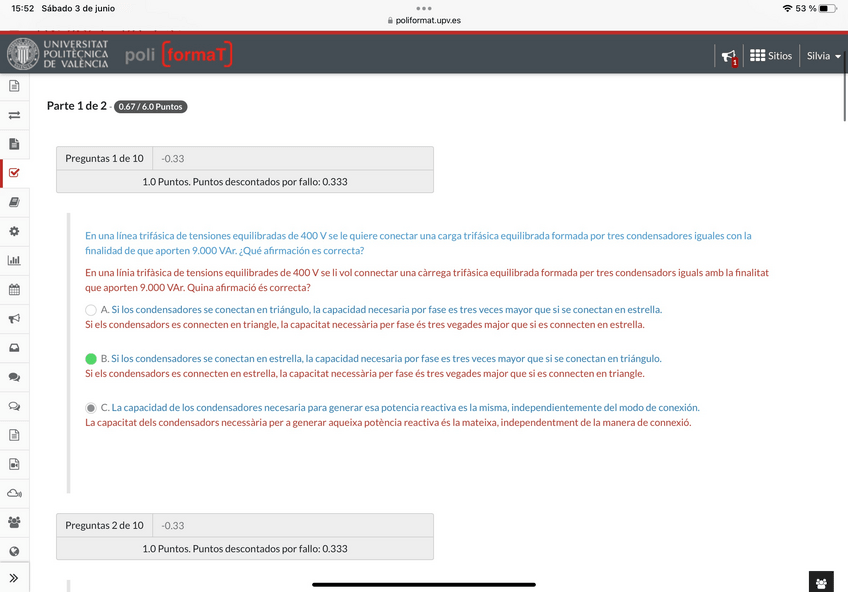Tap the poliformat.upv.es address bar
The height and width of the screenshot is (592, 848).
(424, 20)
